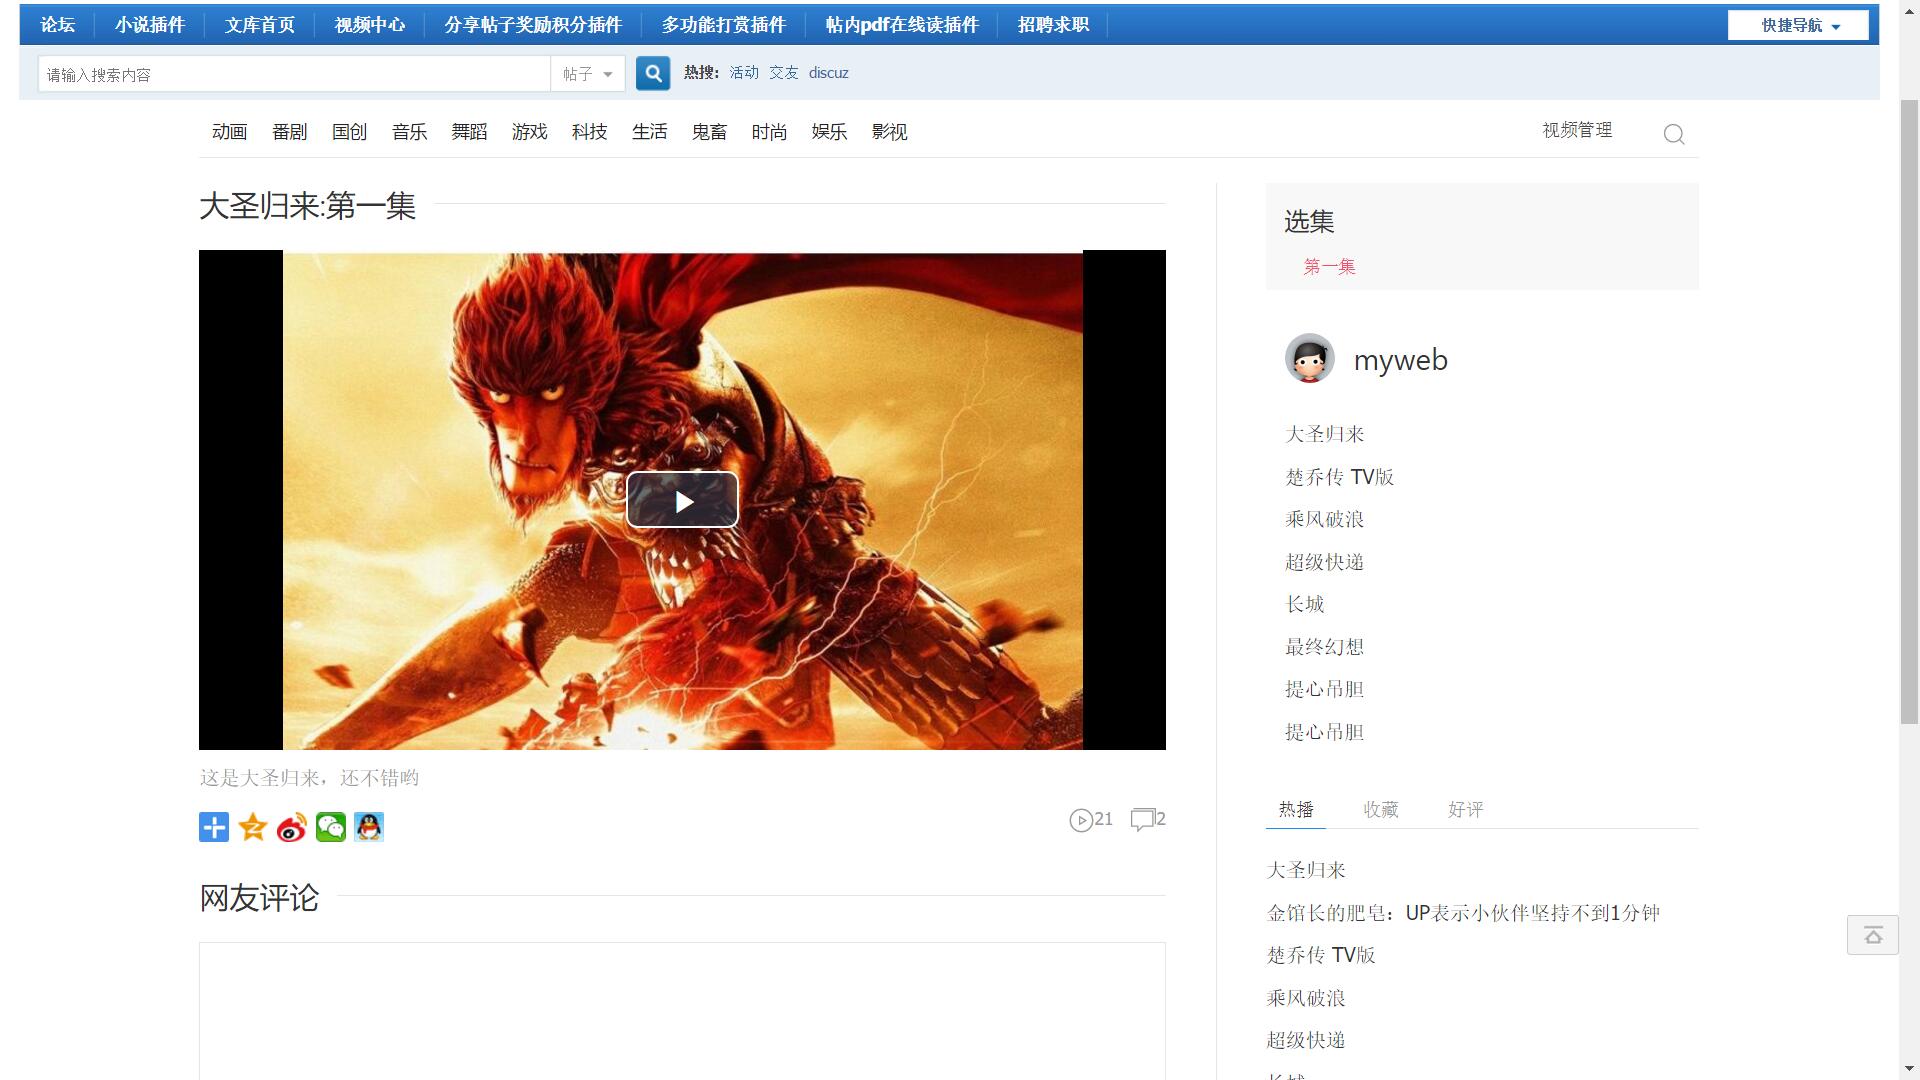Open 分享帖子奖励积分插件 navigation item
1920x1080 pixels.
click(533, 25)
